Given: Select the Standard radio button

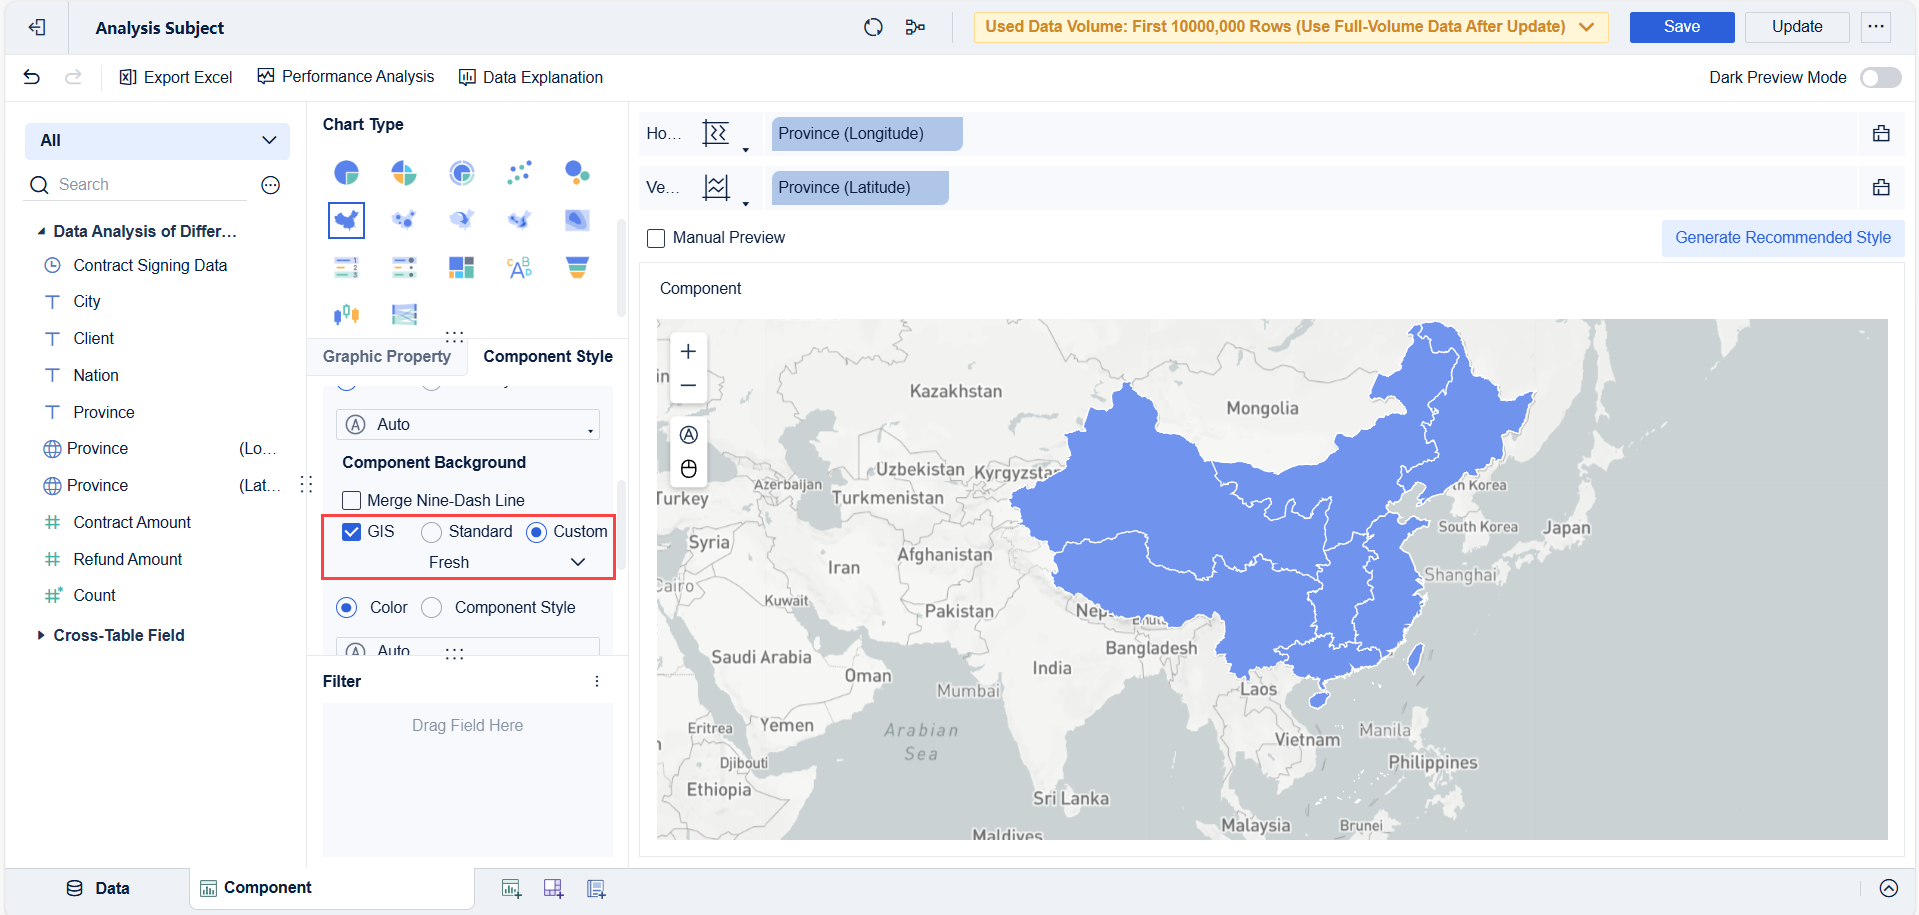Looking at the screenshot, I should tap(431, 532).
